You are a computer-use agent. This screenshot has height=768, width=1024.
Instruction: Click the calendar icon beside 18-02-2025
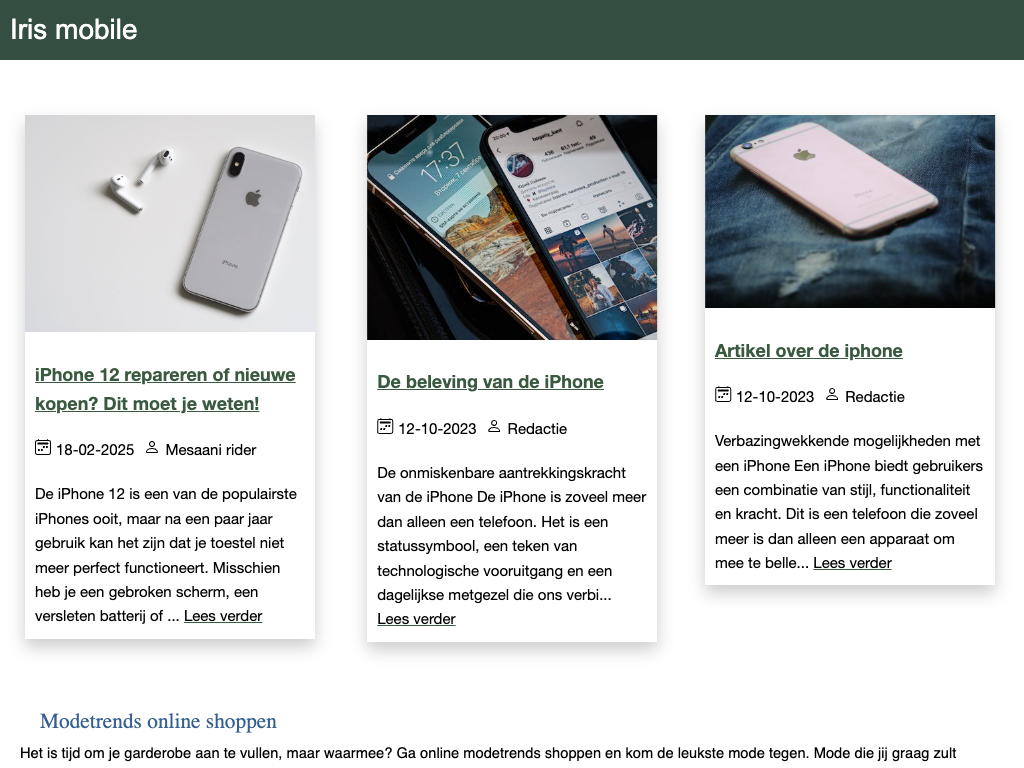42,448
